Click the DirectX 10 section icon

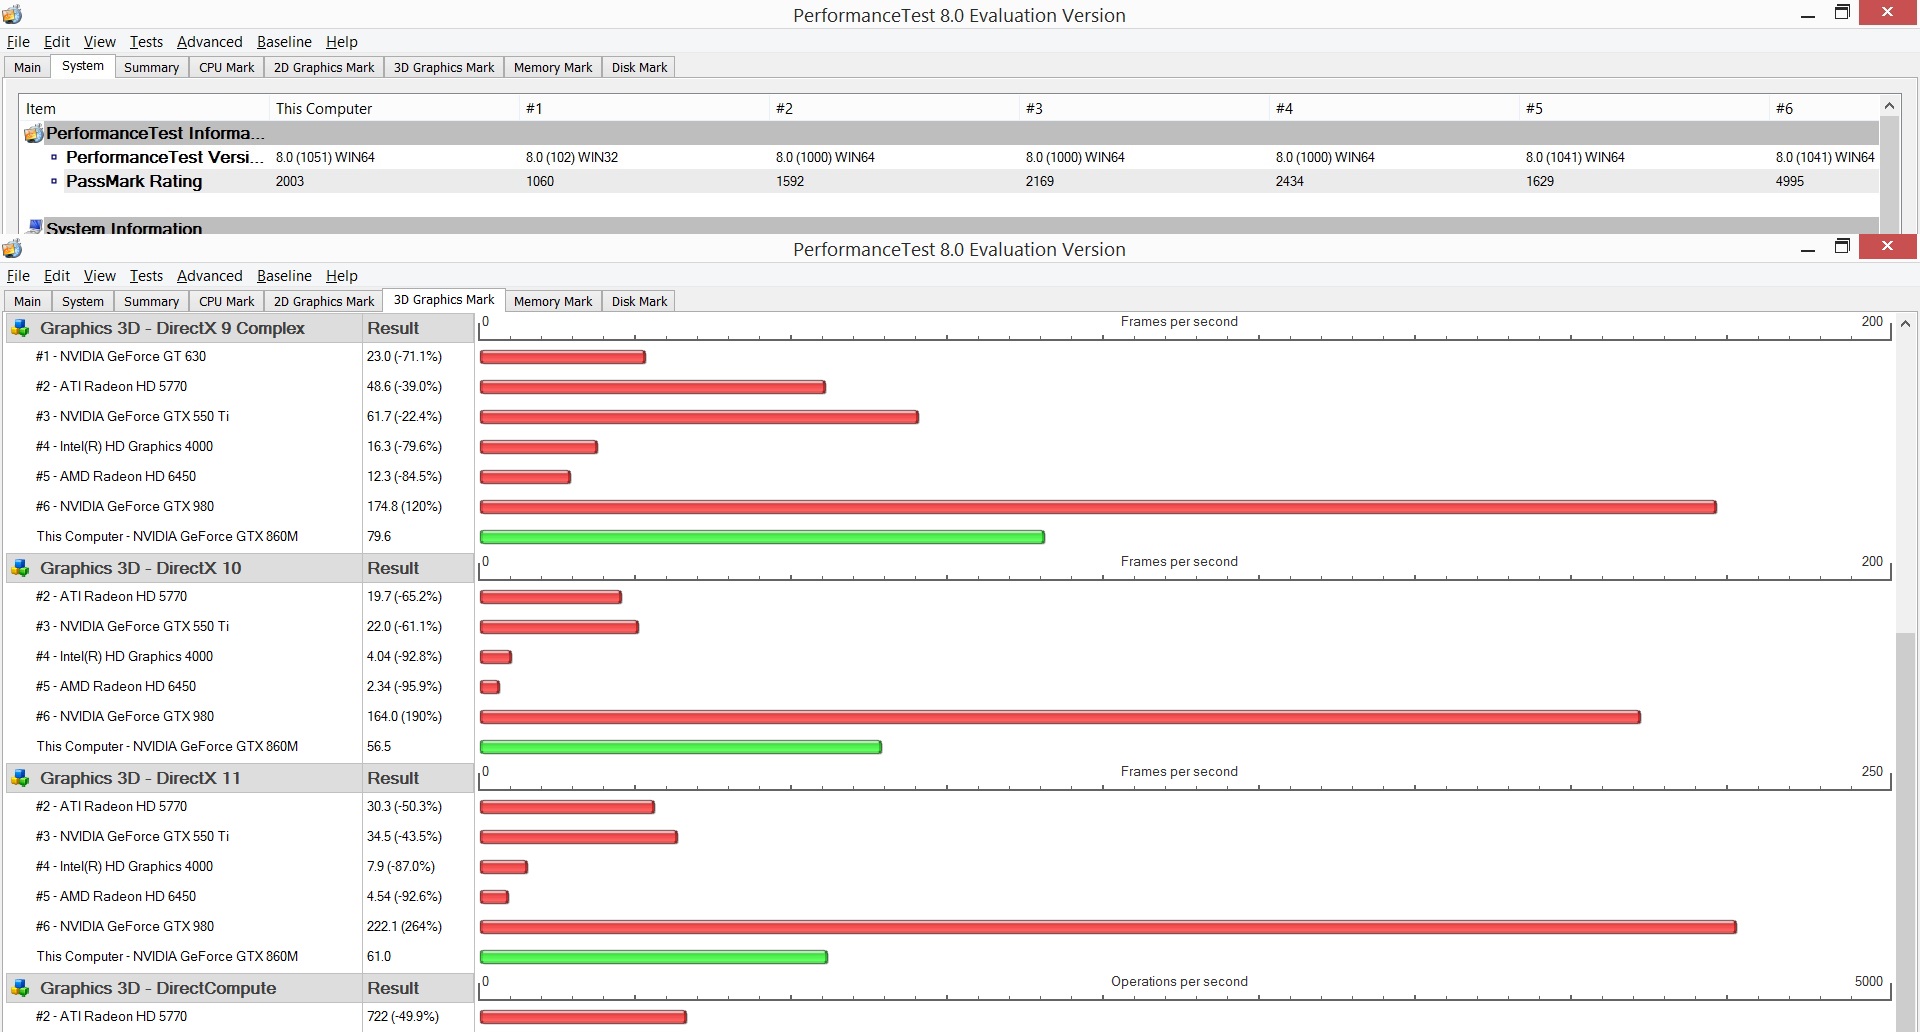[x=20, y=568]
